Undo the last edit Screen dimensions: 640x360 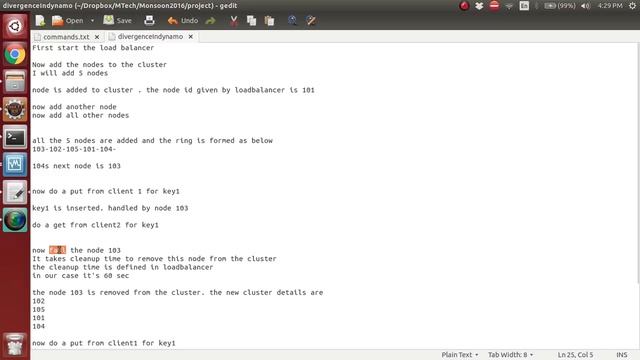[182, 20]
